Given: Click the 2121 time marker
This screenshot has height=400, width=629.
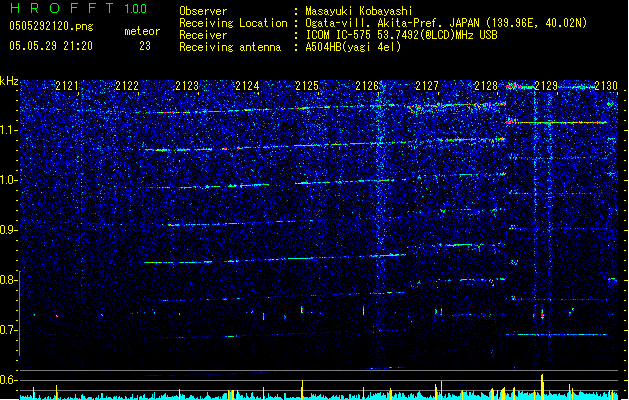Looking at the screenshot, I should 67,86.
